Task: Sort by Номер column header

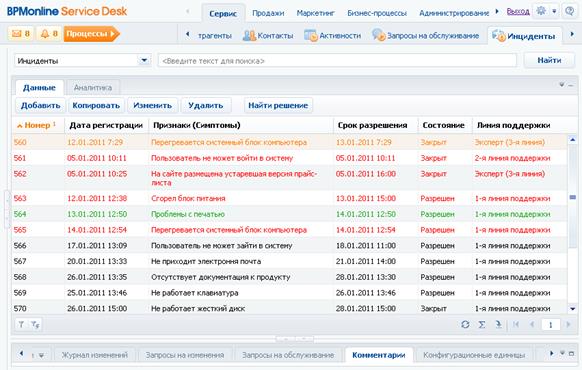Action: (x=38, y=125)
